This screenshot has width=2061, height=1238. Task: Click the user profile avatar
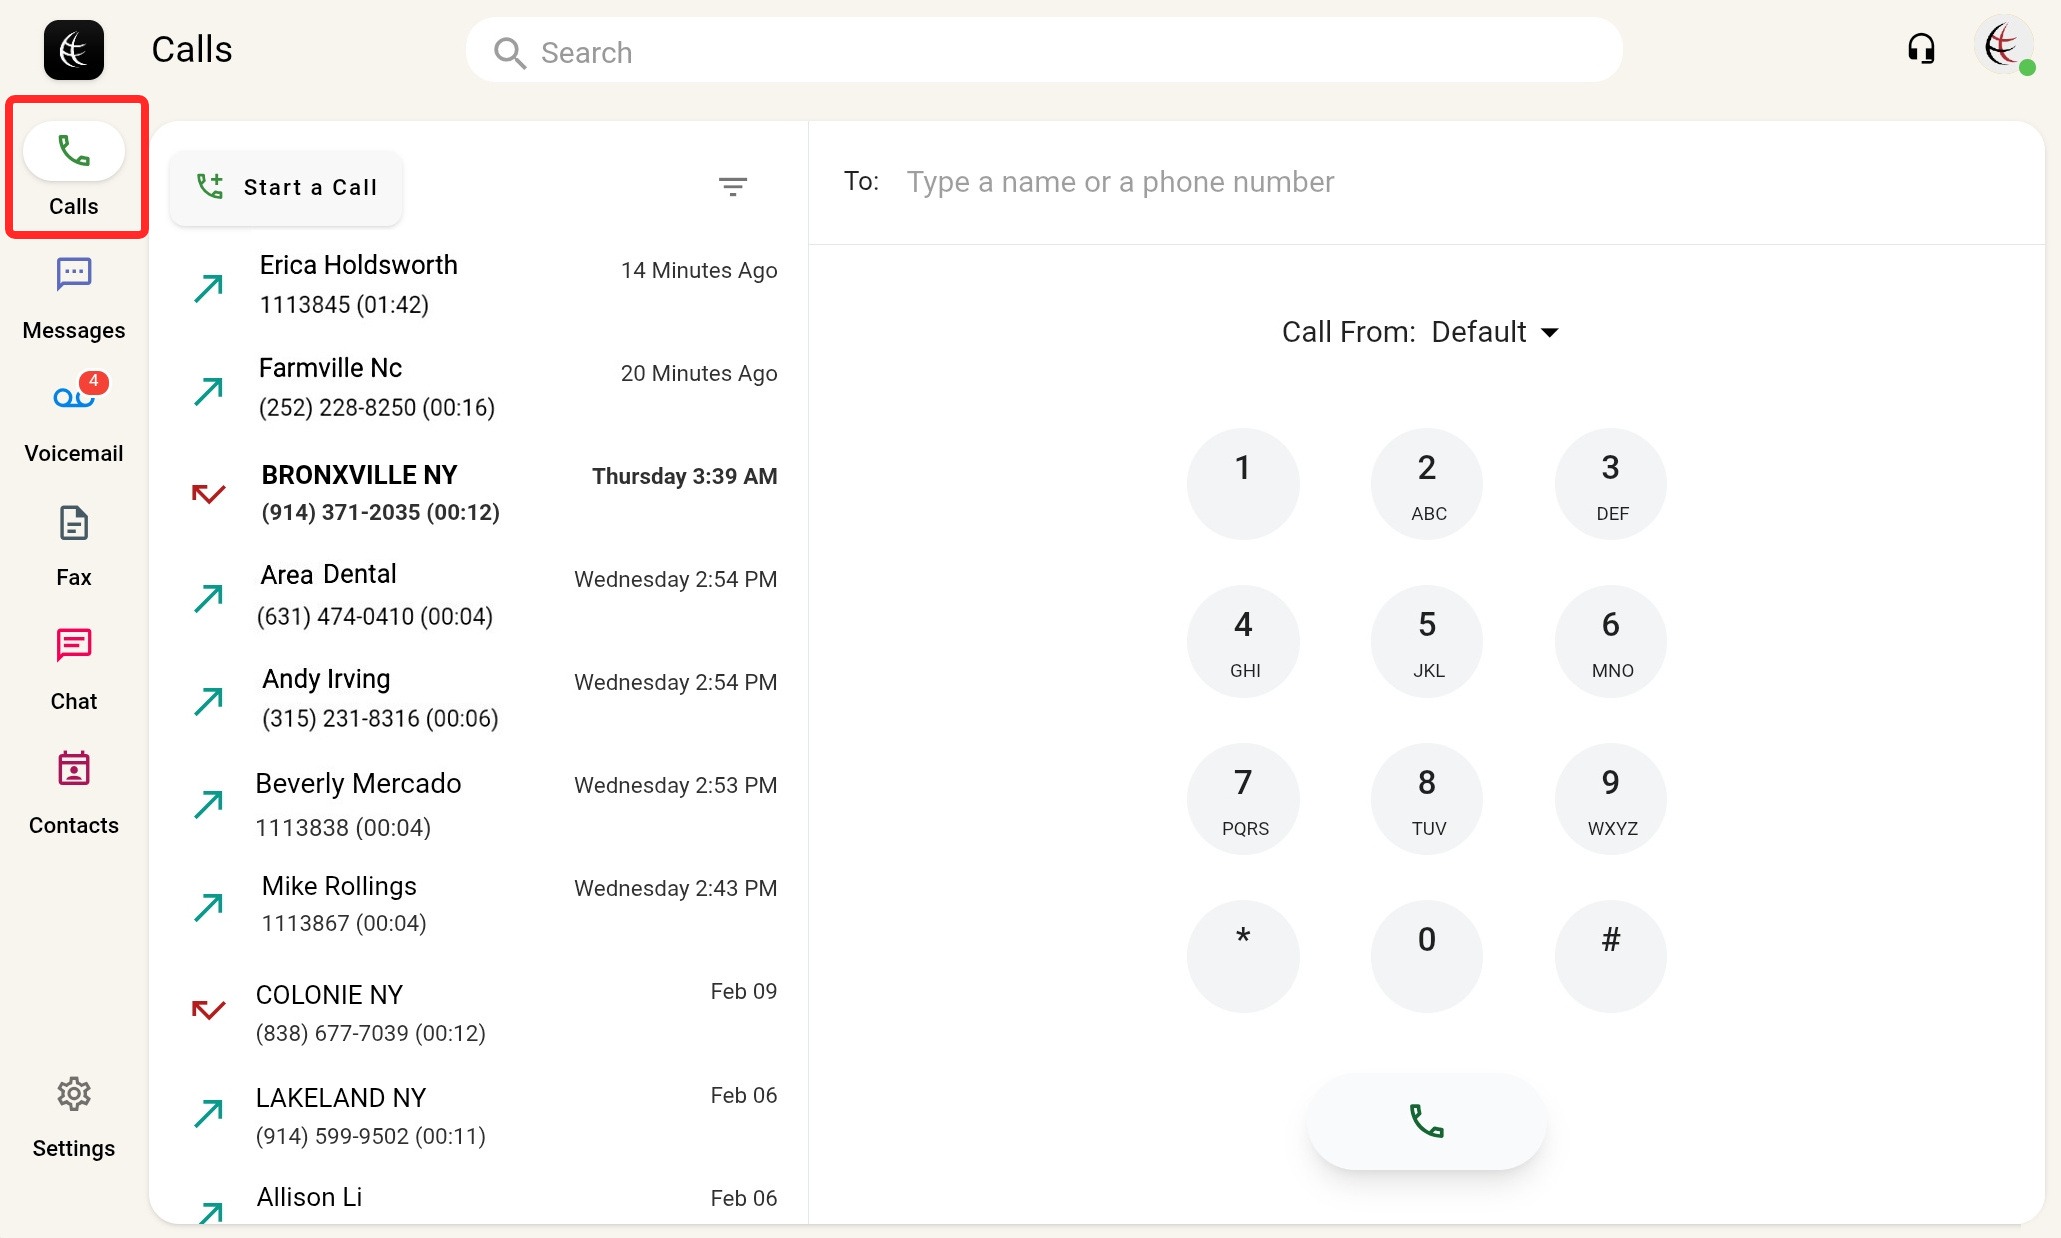[x=2003, y=47]
